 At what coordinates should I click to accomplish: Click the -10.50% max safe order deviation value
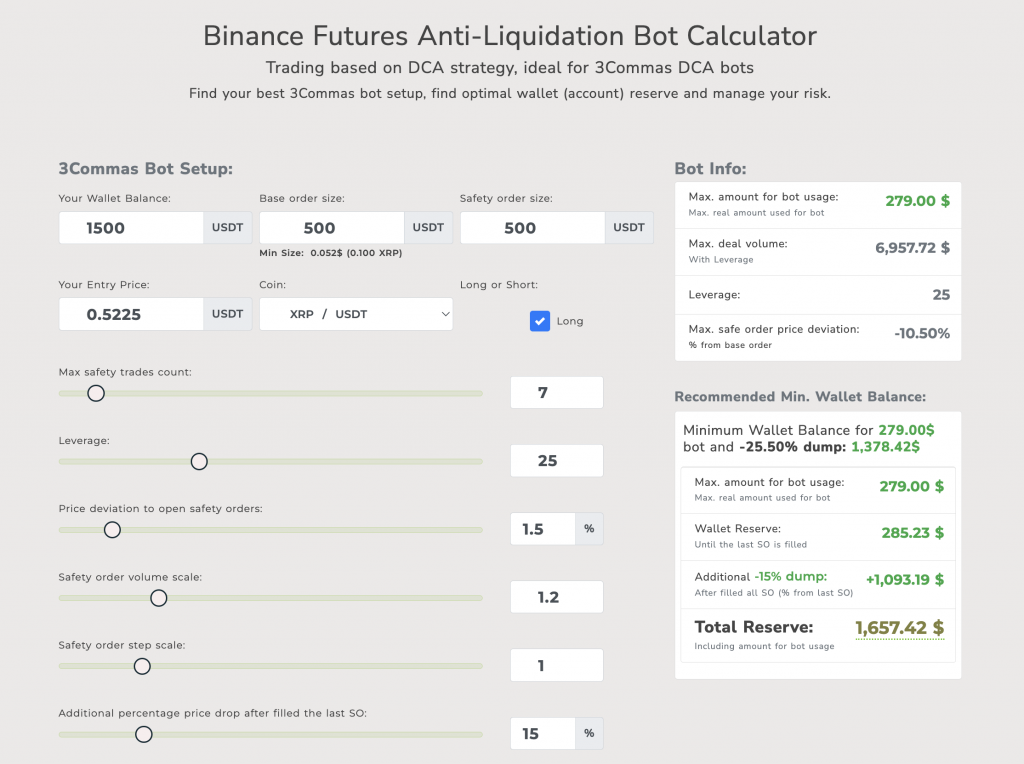[x=922, y=334]
